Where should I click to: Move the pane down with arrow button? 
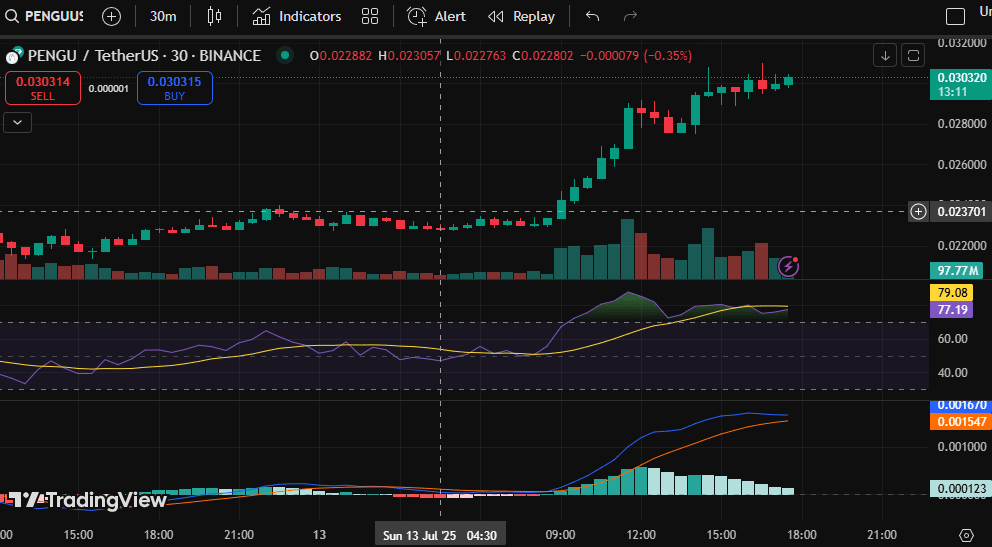pyautogui.click(x=885, y=56)
